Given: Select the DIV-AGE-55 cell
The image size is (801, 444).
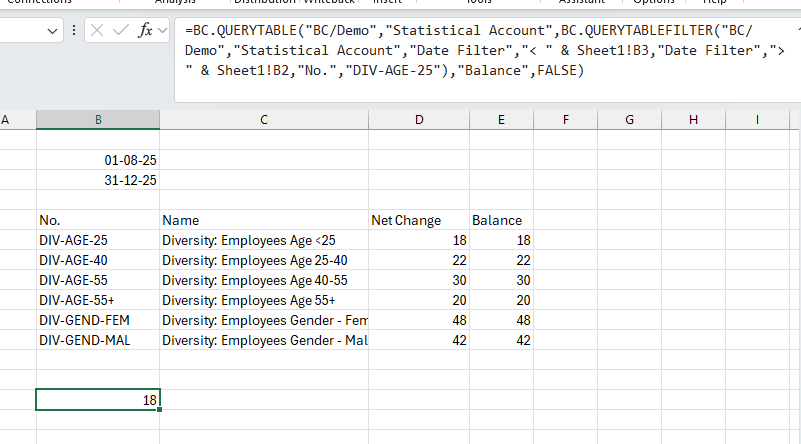Looking at the screenshot, I should pos(98,280).
